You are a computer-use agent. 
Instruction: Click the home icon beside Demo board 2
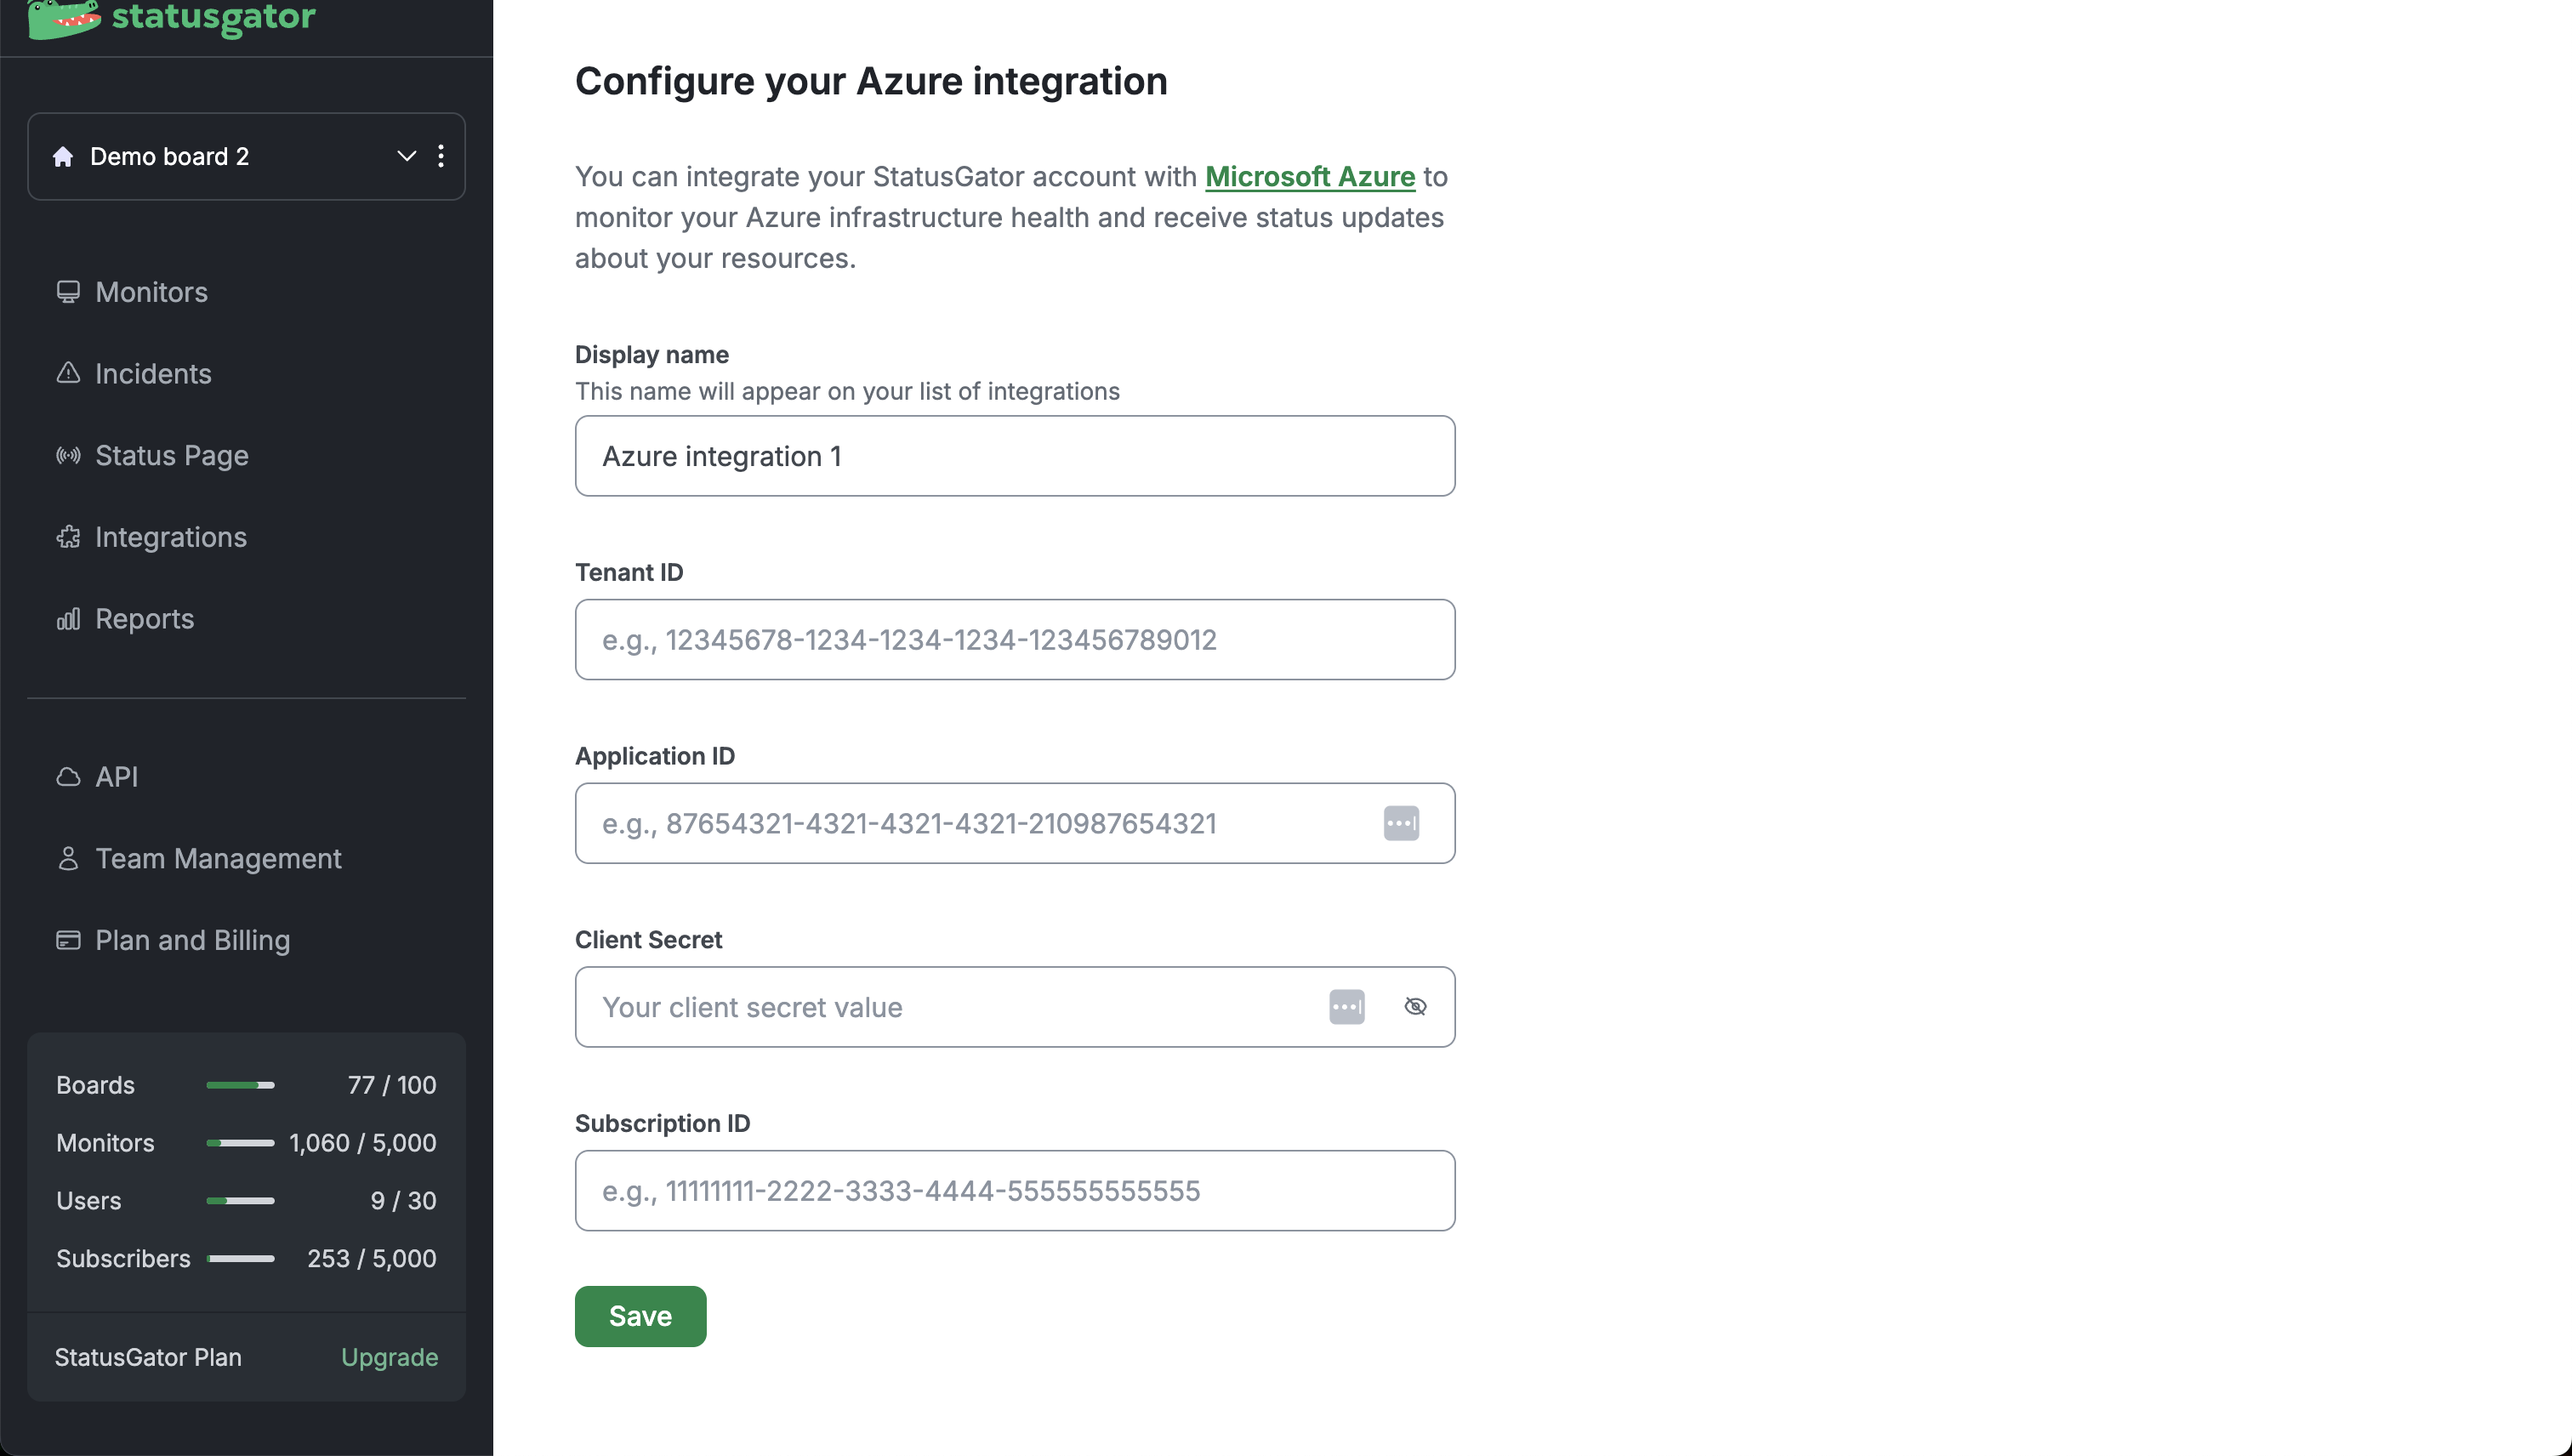click(x=63, y=157)
